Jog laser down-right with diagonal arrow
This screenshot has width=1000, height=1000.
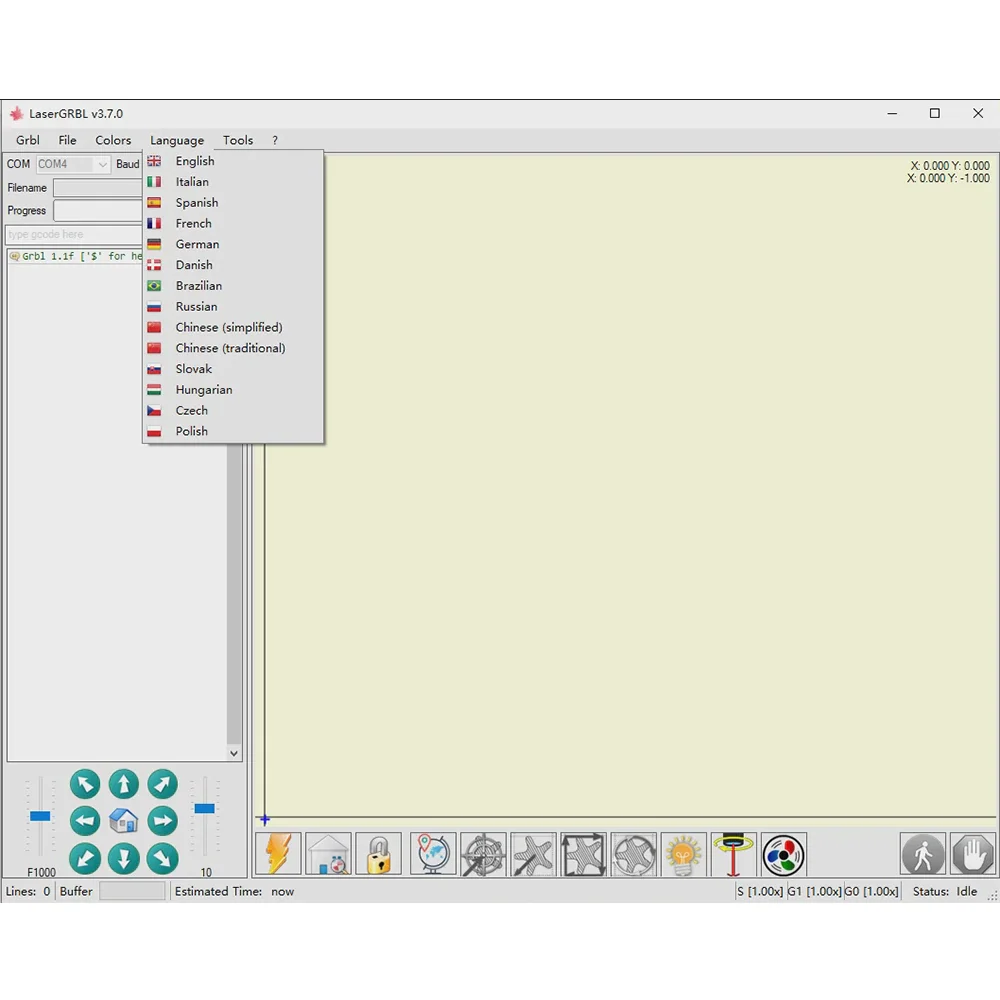tap(163, 858)
